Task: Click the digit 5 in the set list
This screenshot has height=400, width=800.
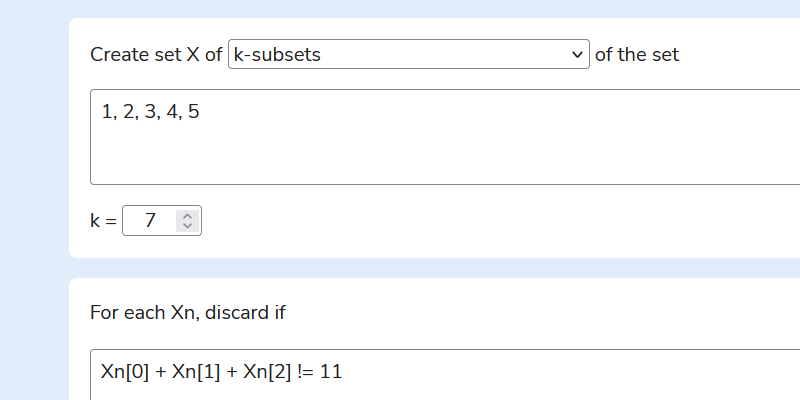Action: 193,111
